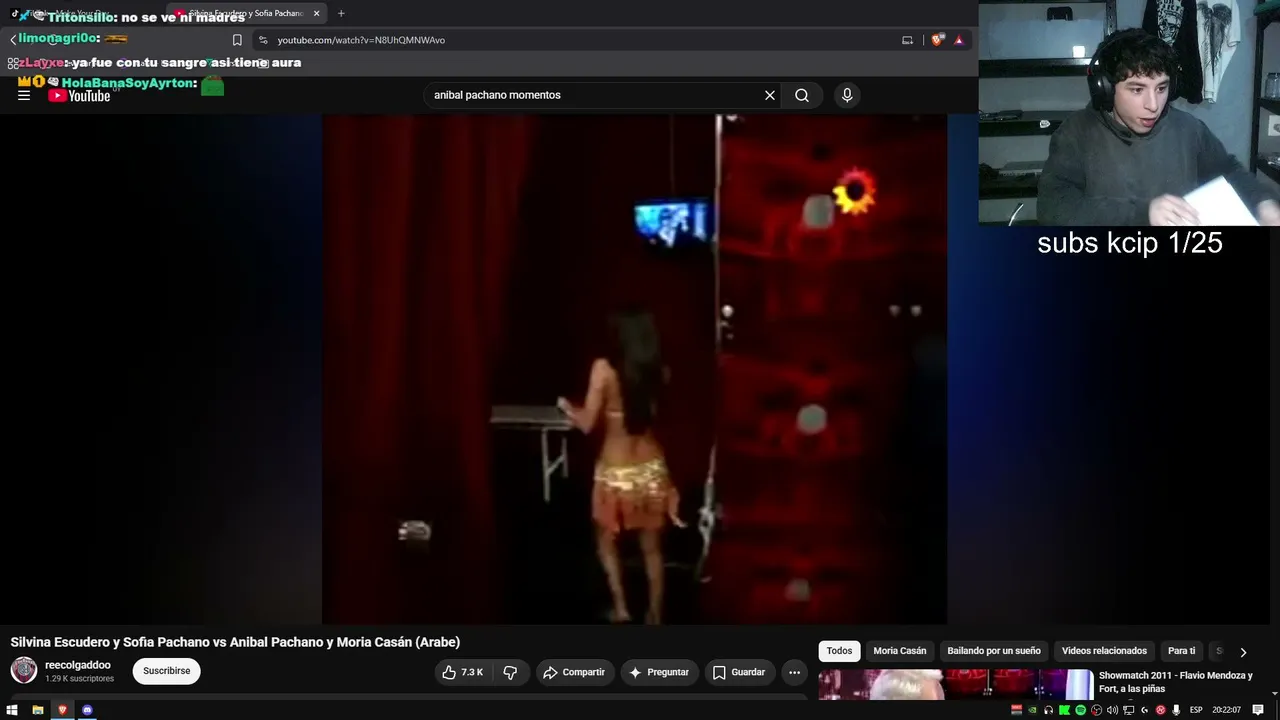This screenshot has height=720, width=1280.
Task: Bookmark this page in the address bar
Action: tap(237, 40)
